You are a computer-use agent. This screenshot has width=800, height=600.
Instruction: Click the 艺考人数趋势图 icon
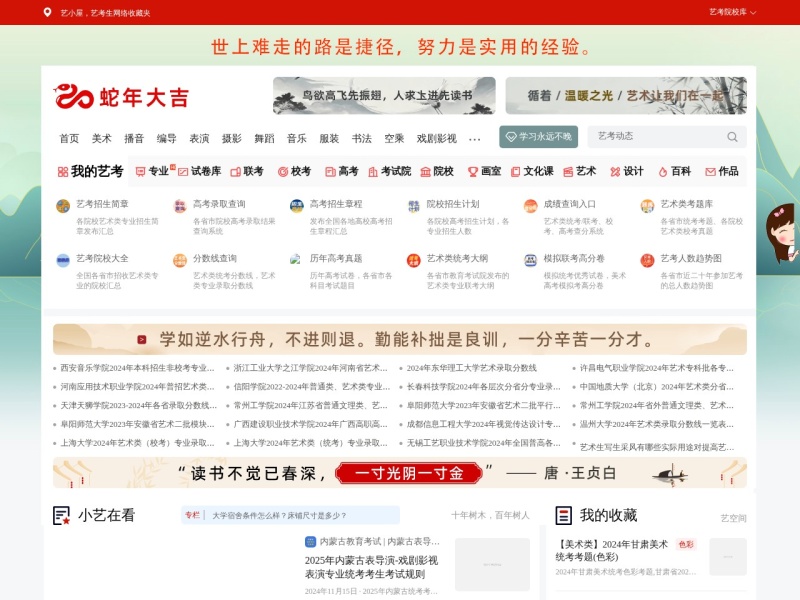tap(647, 261)
